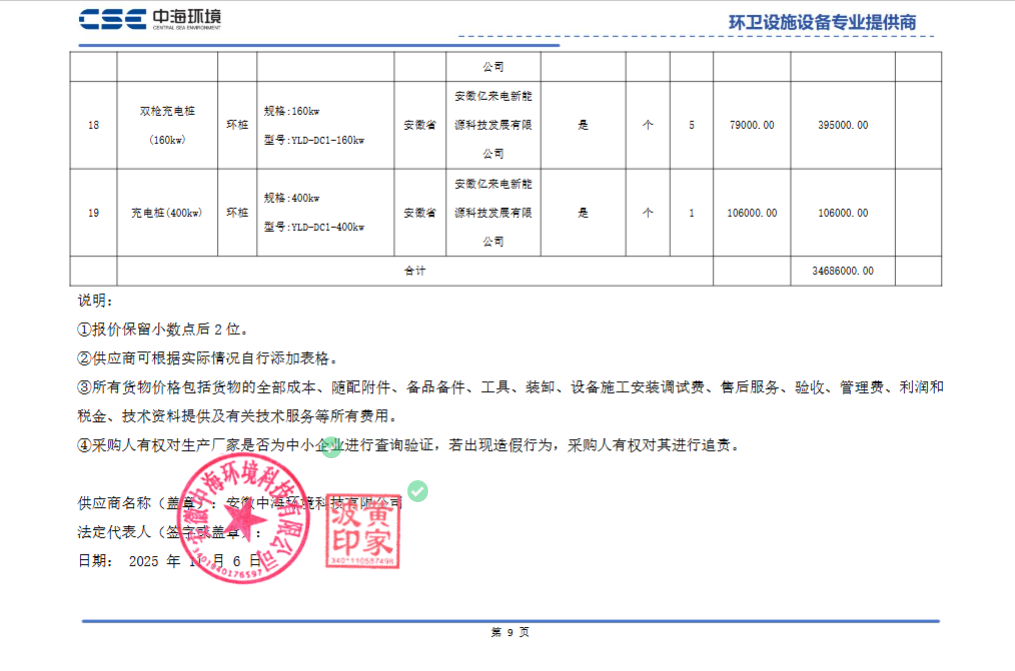Screen dimensions: 1015x671
Task: Click the 说明 notes heading
Action: pos(96,301)
